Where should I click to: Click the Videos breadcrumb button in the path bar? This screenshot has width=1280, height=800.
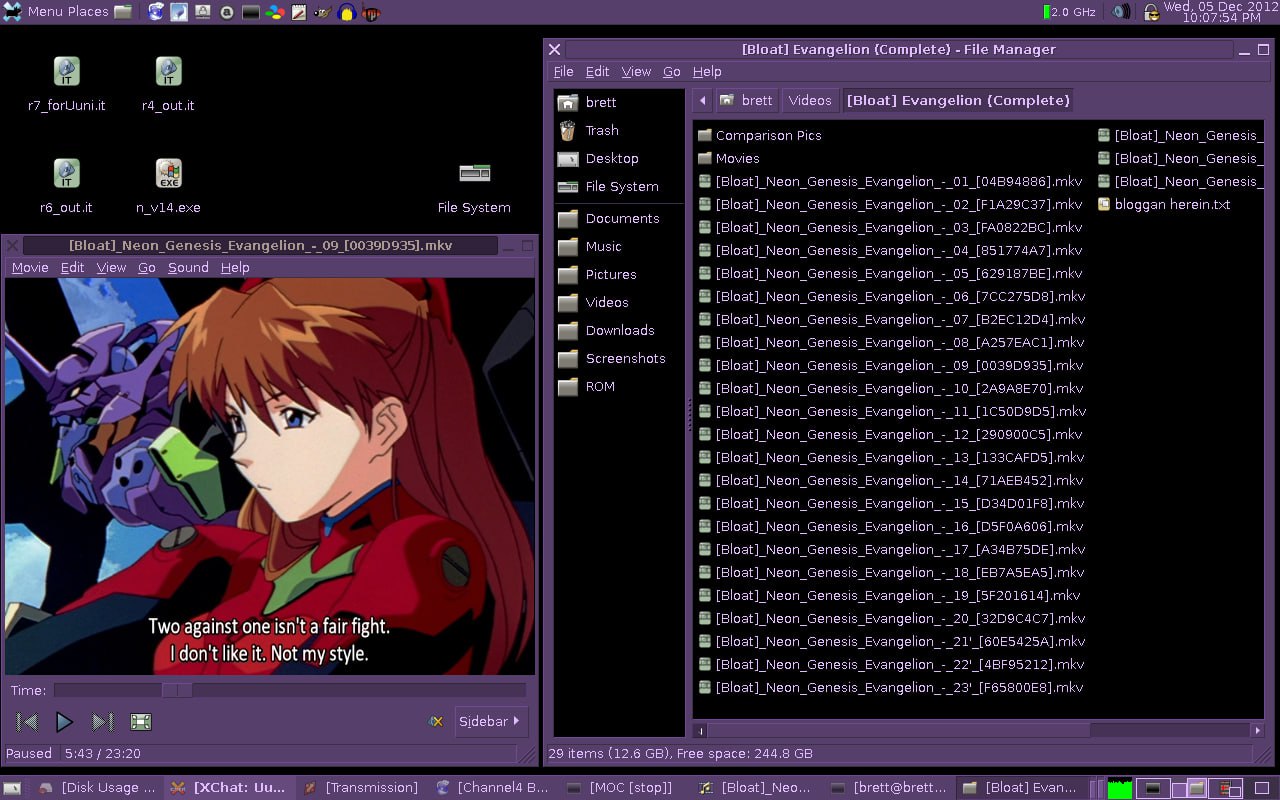[809, 100]
